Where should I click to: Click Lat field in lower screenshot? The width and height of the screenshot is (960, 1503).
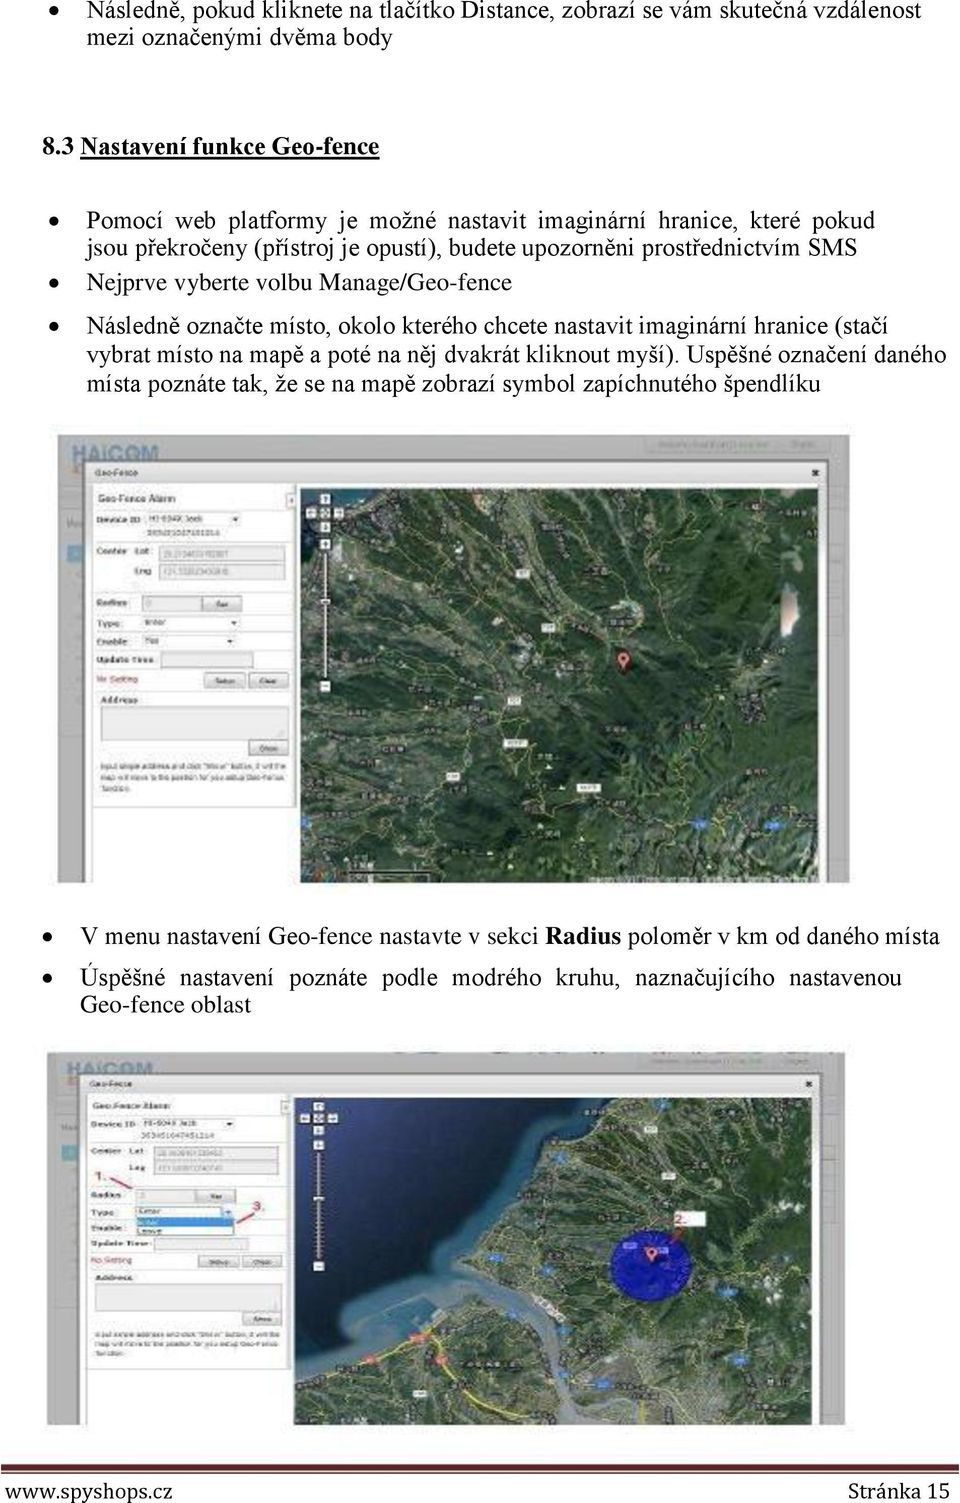tap(216, 1153)
